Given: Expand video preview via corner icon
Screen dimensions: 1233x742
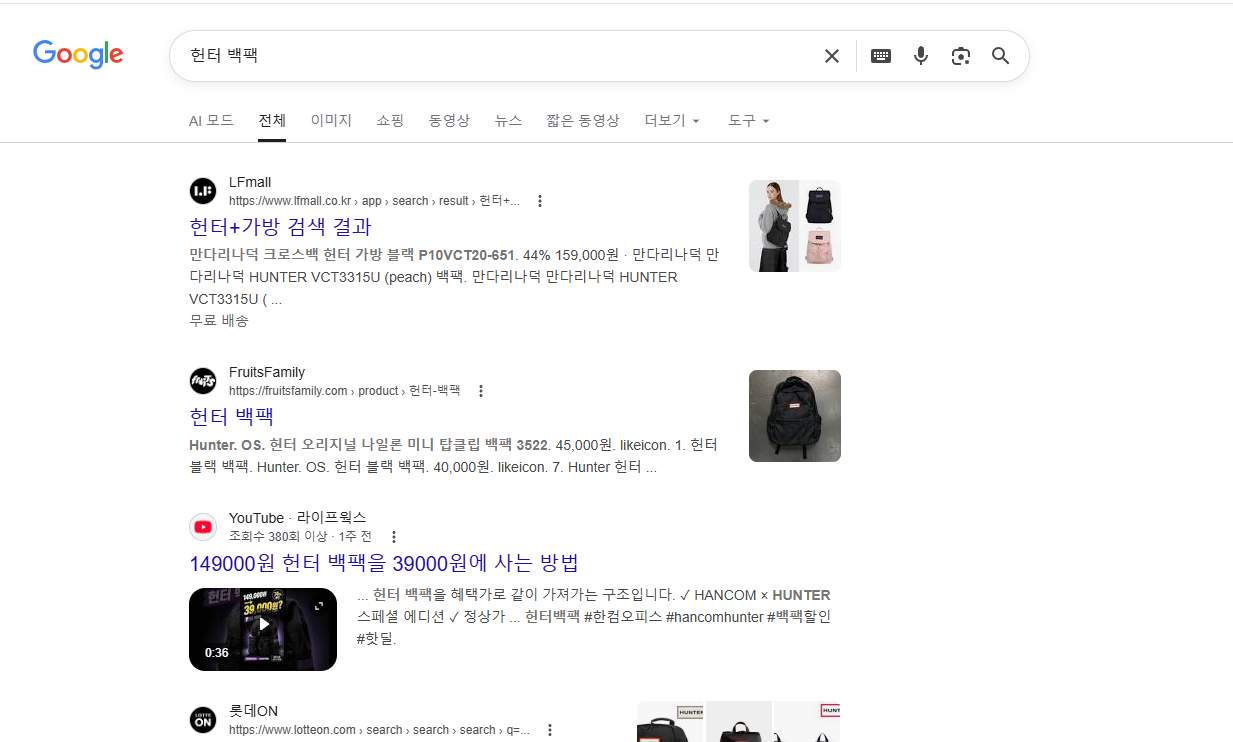Looking at the screenshot, I should coord(320,606).
